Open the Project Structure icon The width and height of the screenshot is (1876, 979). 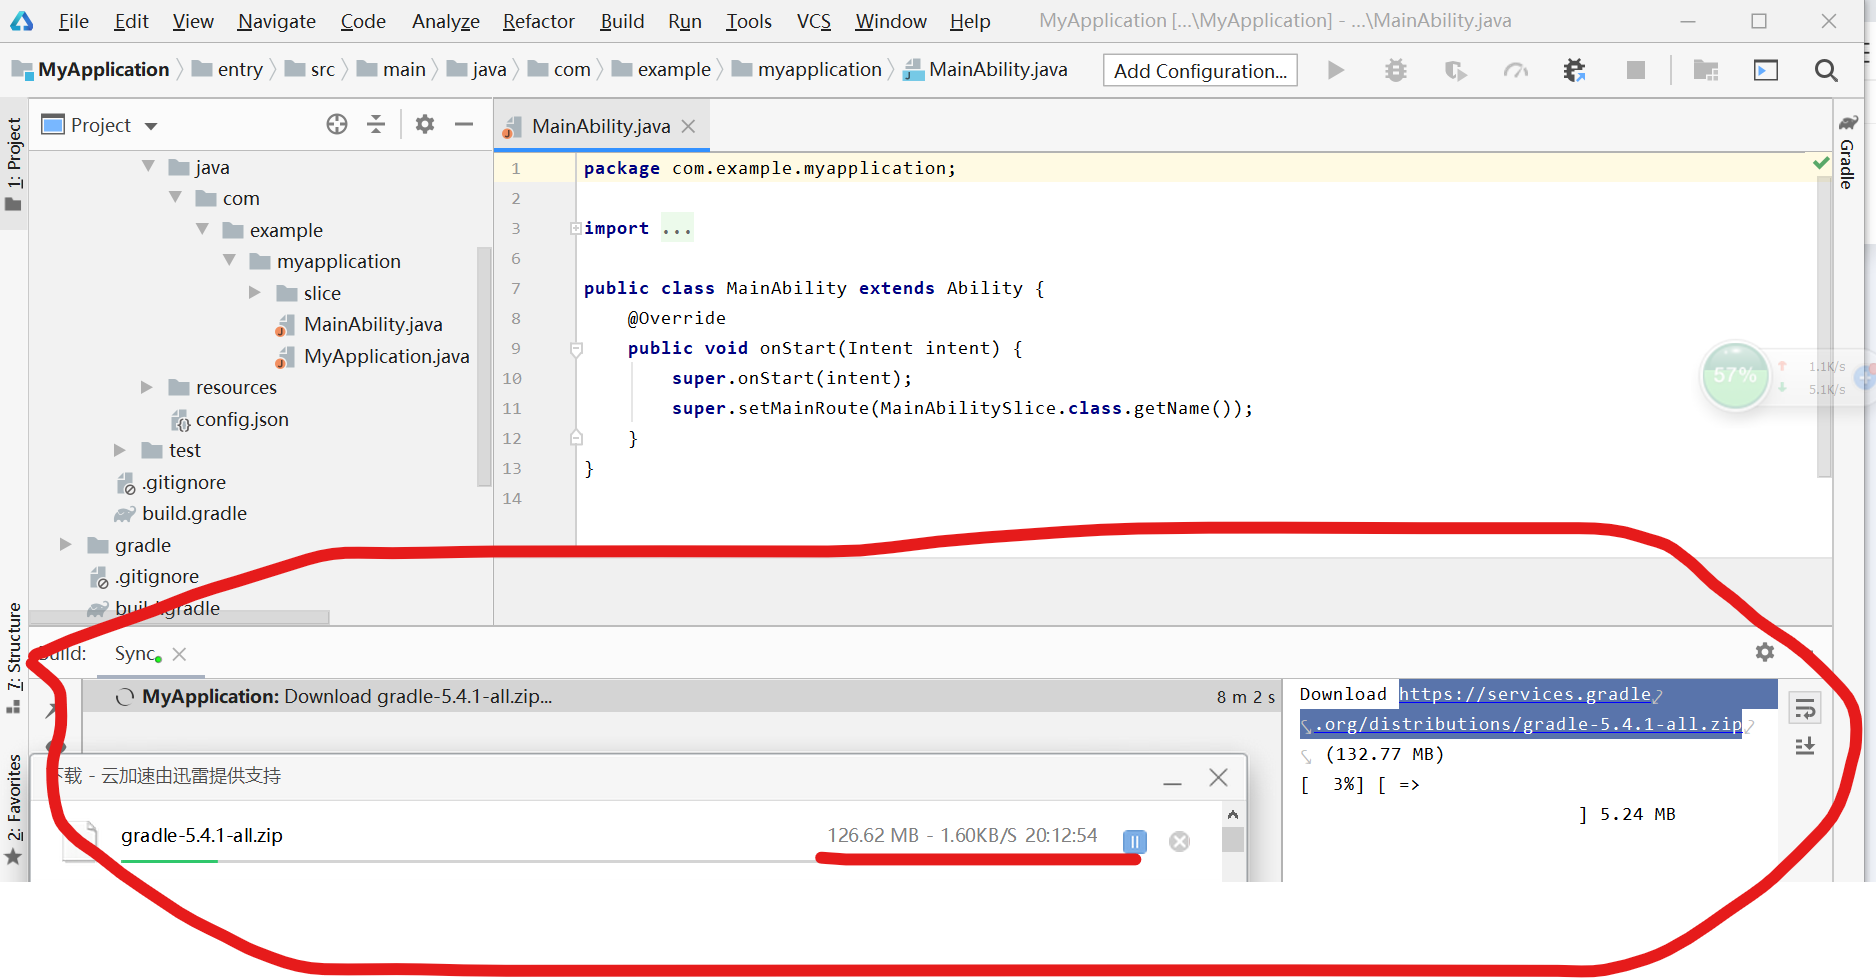[1706, 70]
